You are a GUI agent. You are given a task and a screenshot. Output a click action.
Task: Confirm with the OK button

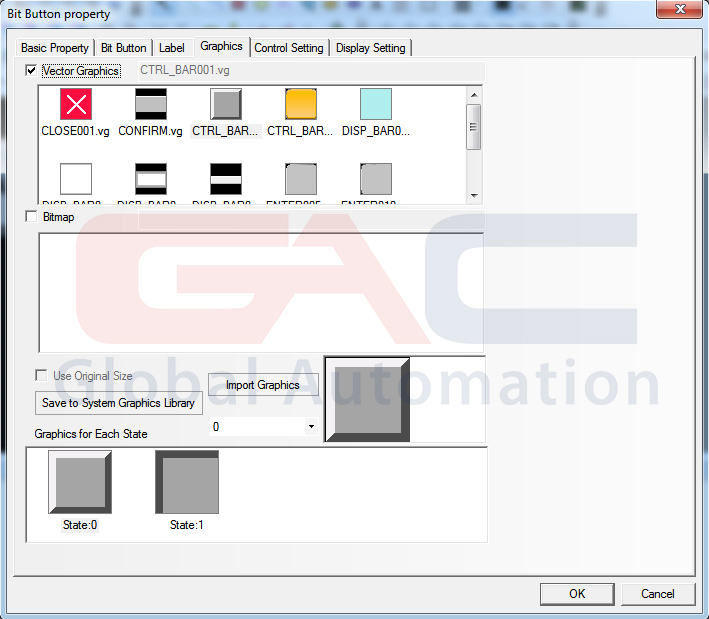(x=577, y=594)
